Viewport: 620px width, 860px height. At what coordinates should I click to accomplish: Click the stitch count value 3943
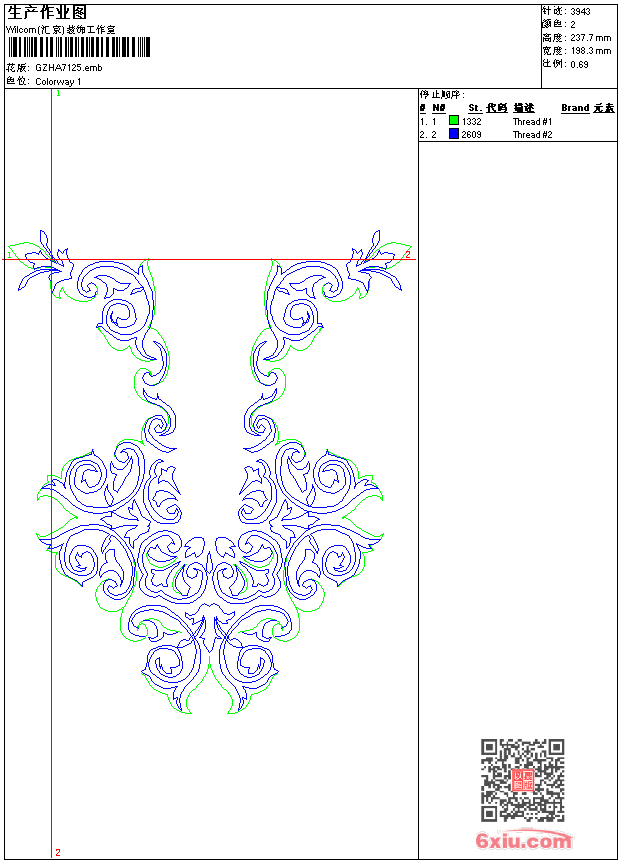[x=580, y=12]
